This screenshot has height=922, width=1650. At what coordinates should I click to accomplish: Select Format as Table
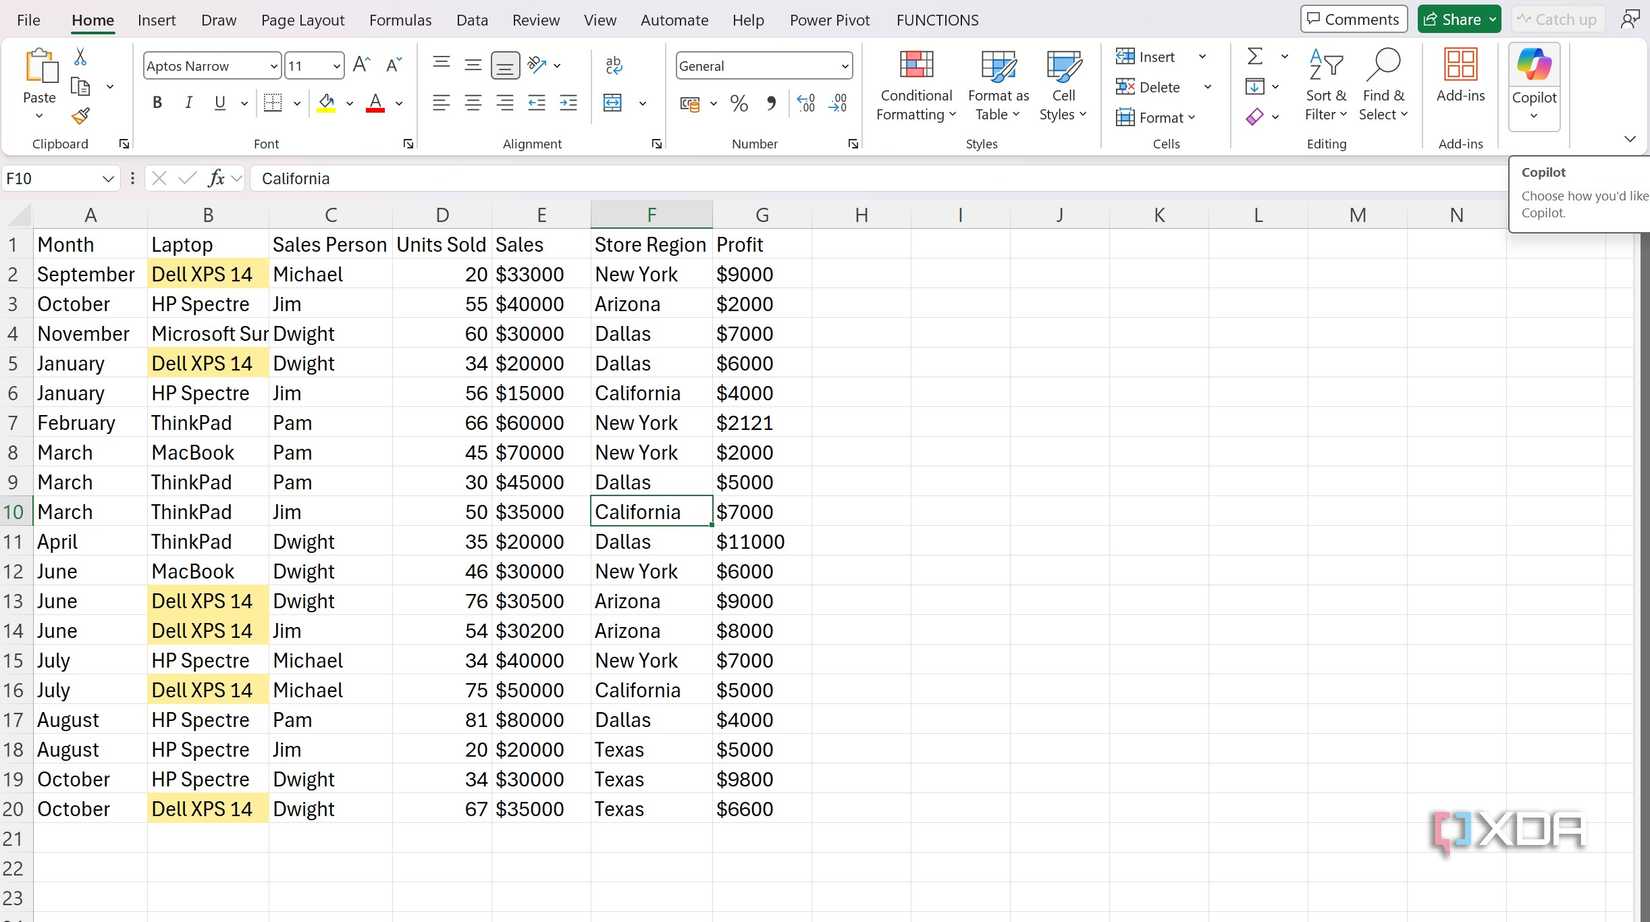[997, 85]
